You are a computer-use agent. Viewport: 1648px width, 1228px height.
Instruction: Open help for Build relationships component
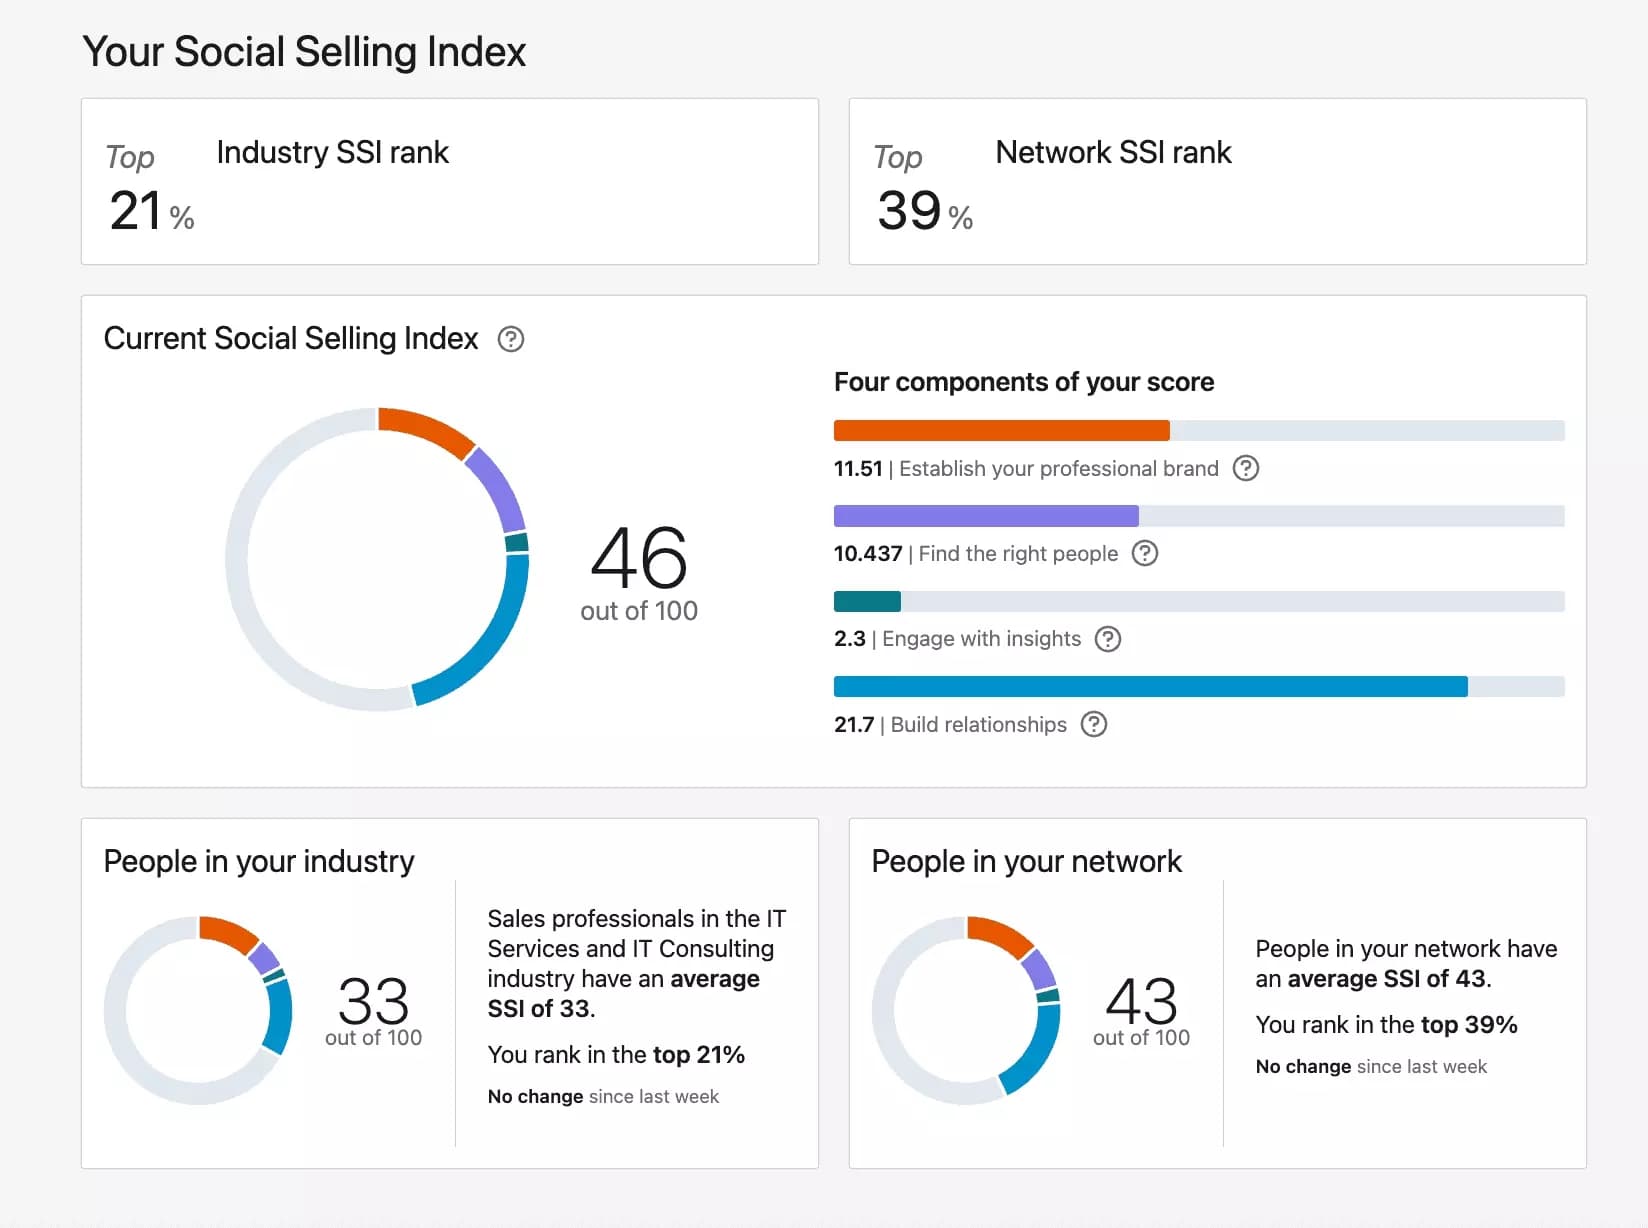coord(1094,725)
